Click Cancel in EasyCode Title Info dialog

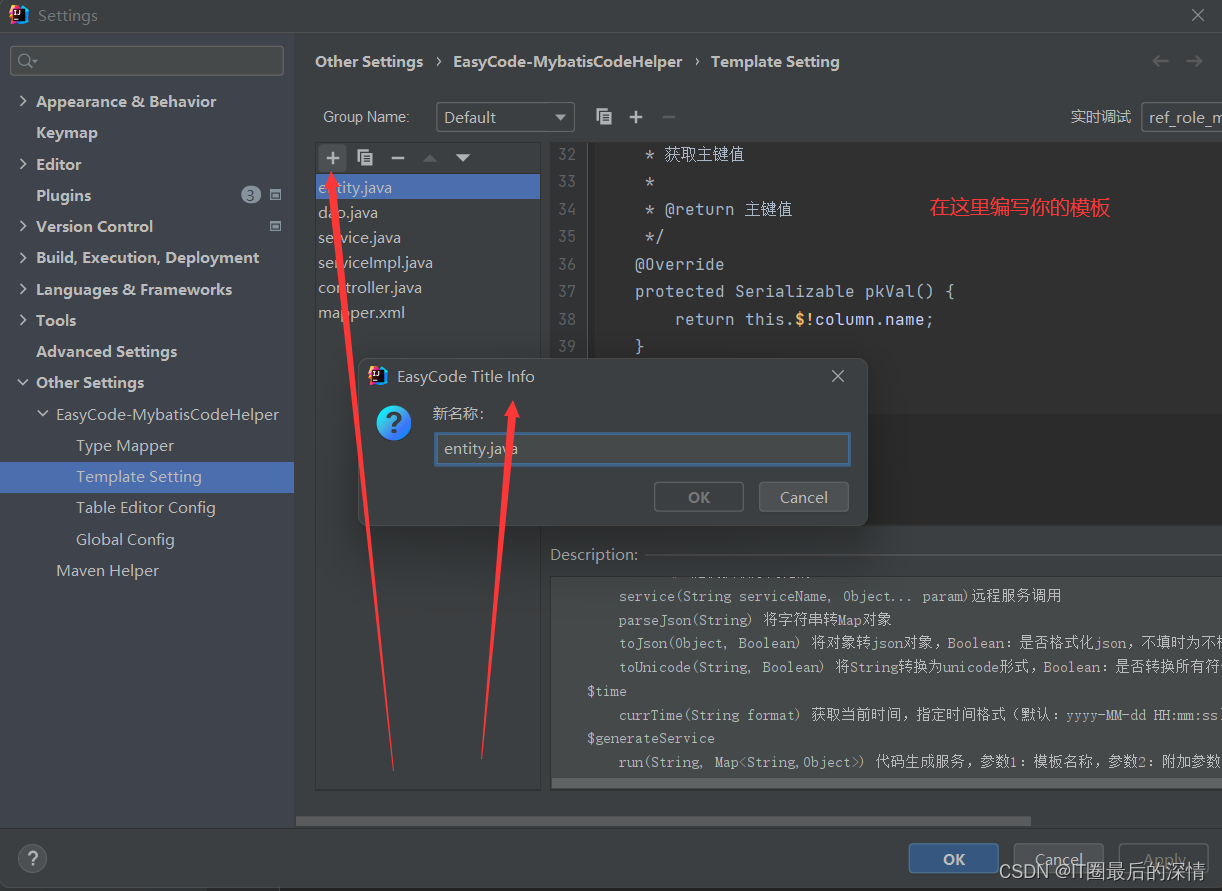(804, 497)
